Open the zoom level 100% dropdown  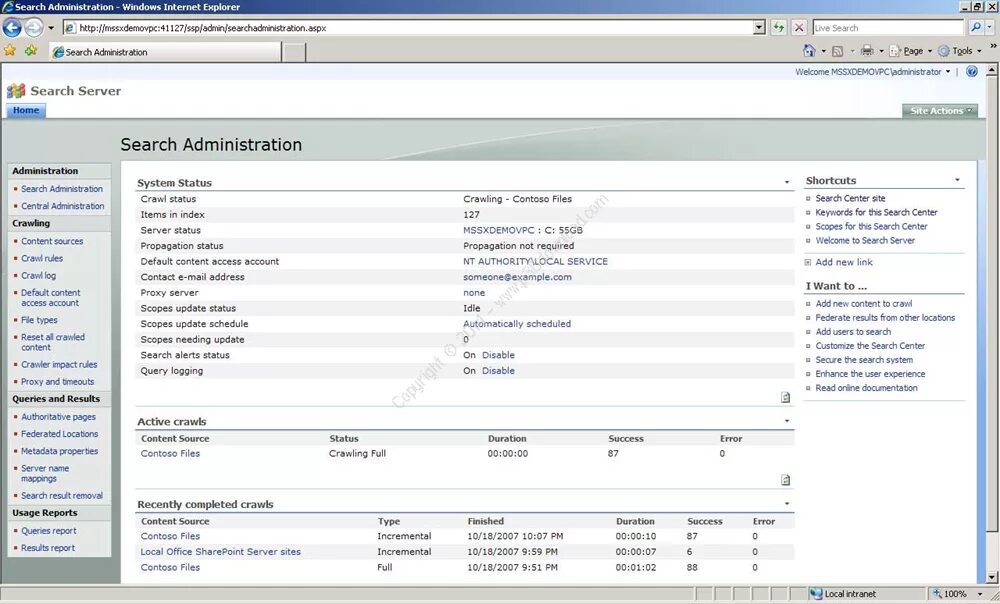[x=980, y=594]
